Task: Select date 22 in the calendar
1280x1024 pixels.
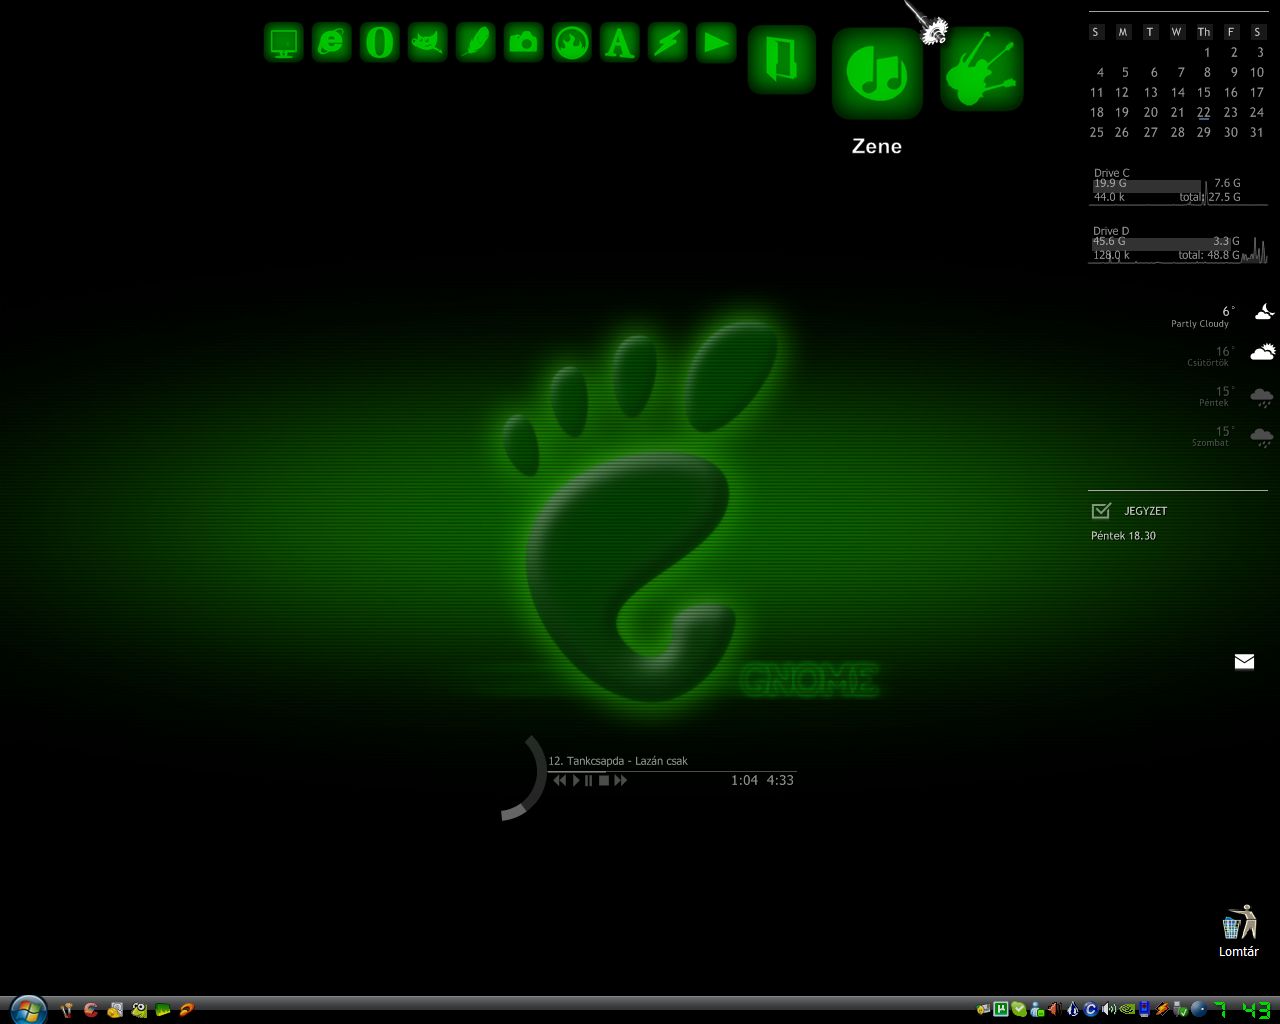Action: (x=1204, y=112)
